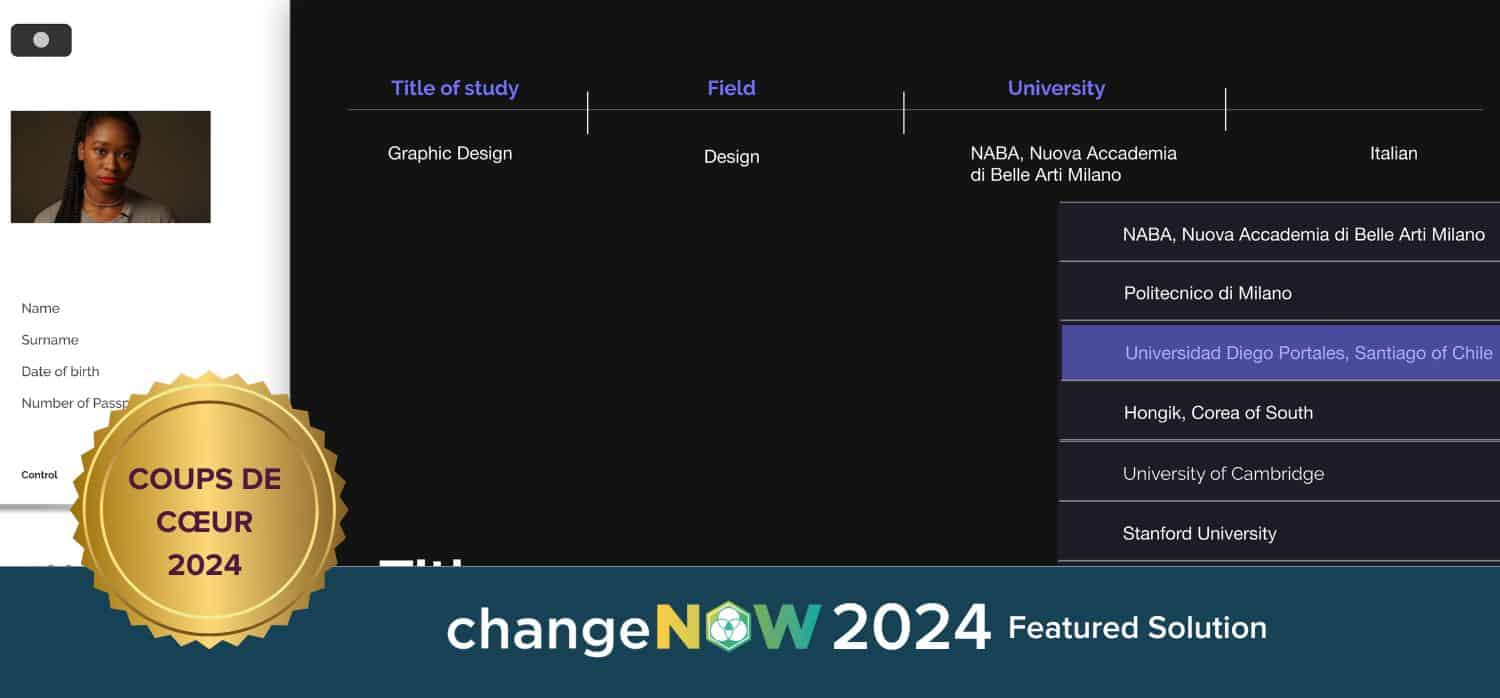This screenshot has height=698, width=1500.
Task: Pick the highlighted Universidad Diego Portales option
Action: pyautogui.click(x=1308, y=353)
